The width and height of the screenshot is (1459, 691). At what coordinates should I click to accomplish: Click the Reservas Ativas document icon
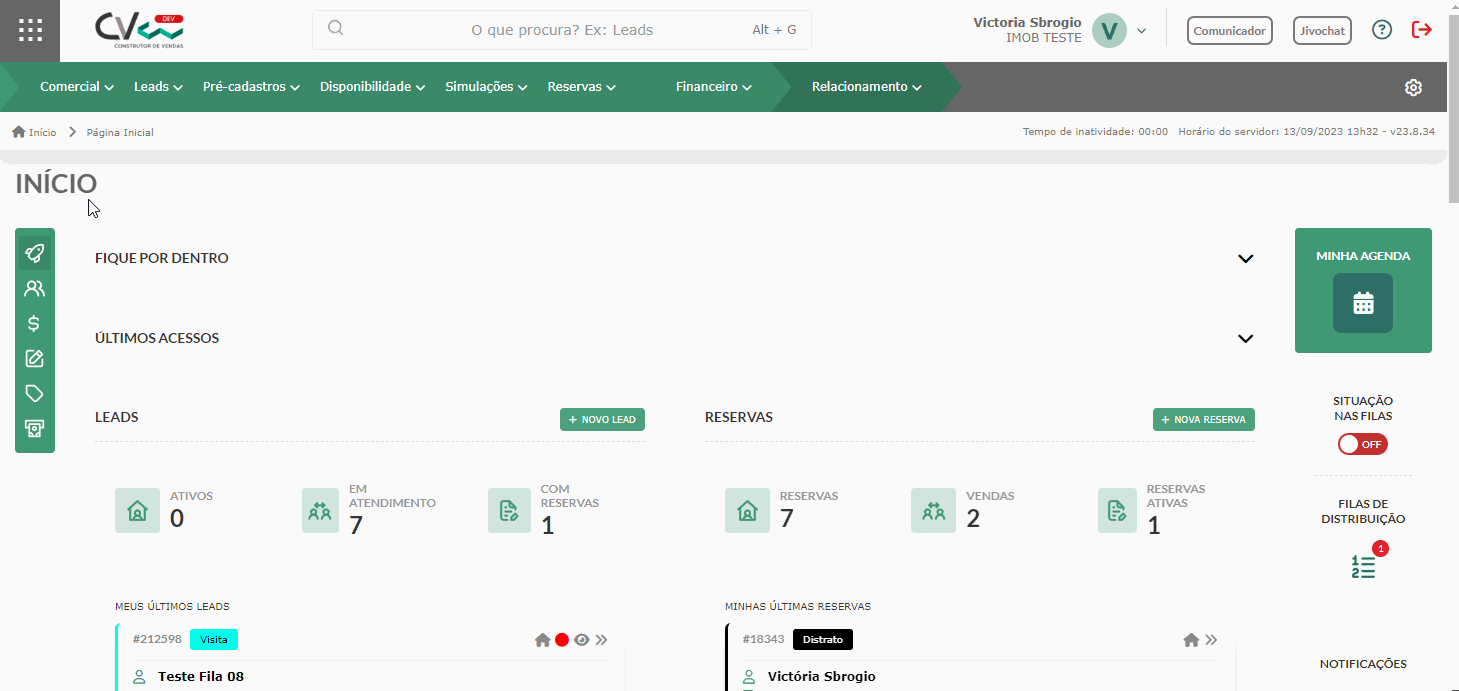point(1117,510)
